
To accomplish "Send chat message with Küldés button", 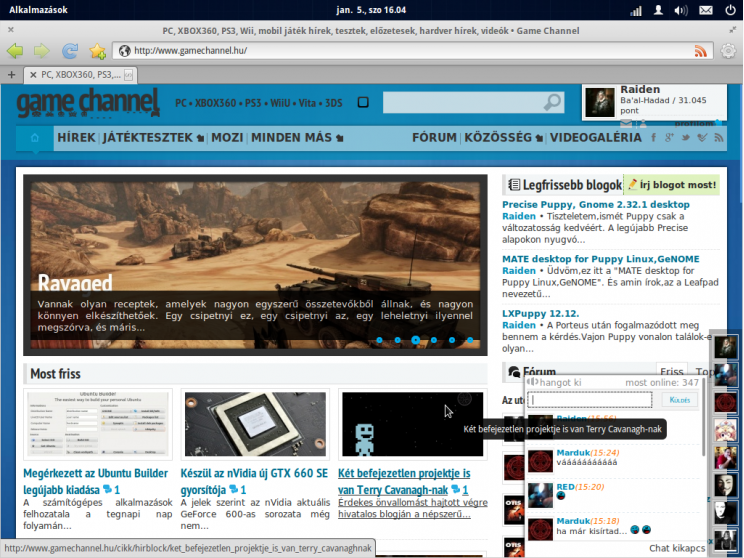I will (x=679, y=400).
